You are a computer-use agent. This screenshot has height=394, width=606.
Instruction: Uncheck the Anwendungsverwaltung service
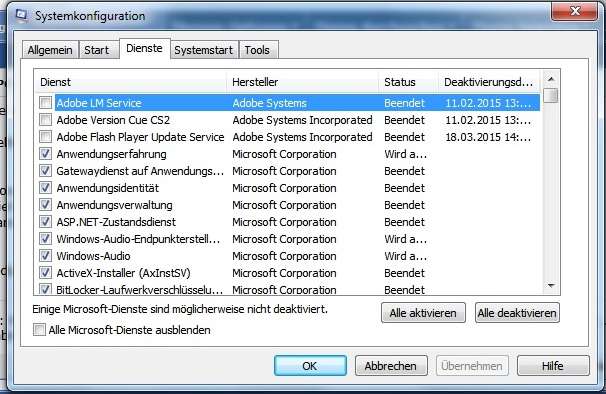[46, 205]
